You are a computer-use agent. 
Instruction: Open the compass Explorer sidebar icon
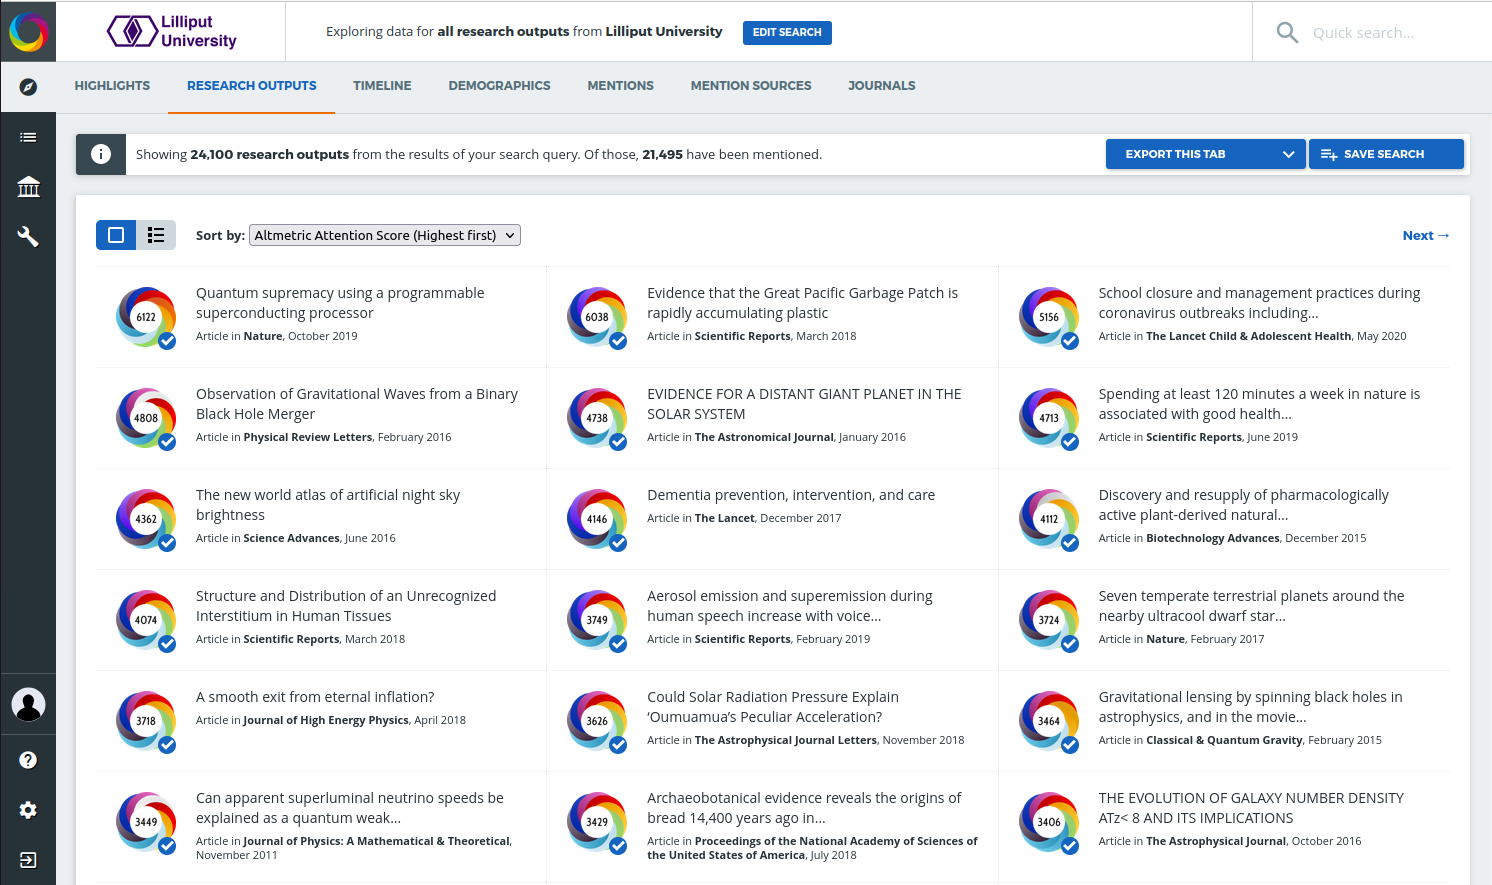tap(28, 87)
